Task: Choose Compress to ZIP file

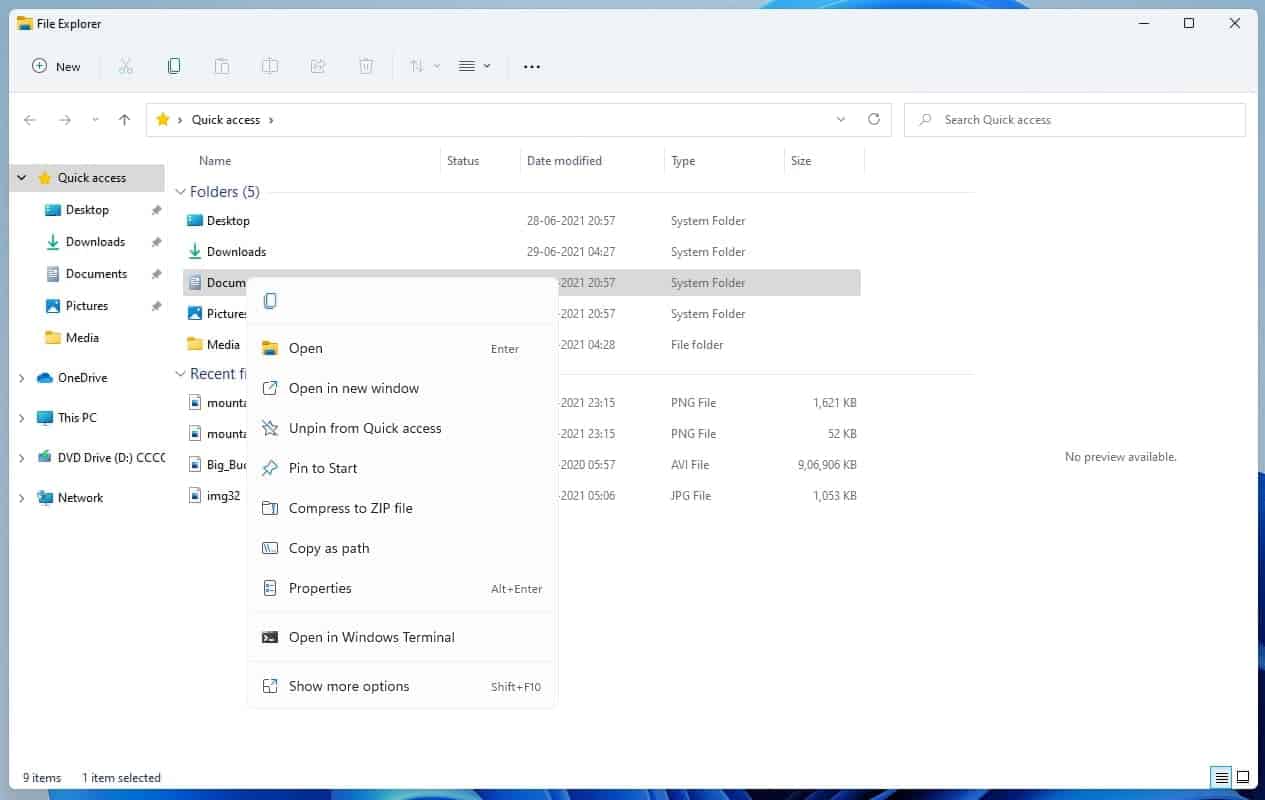Action: click(x=351, y=508)
